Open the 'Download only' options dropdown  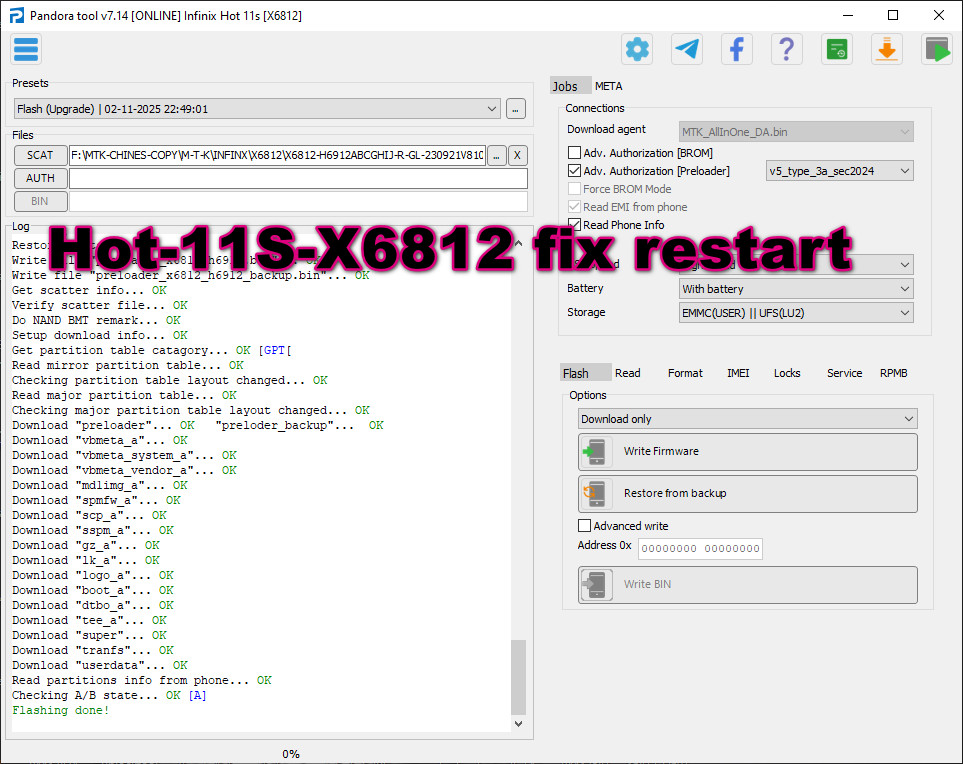(x=747, y=419)
